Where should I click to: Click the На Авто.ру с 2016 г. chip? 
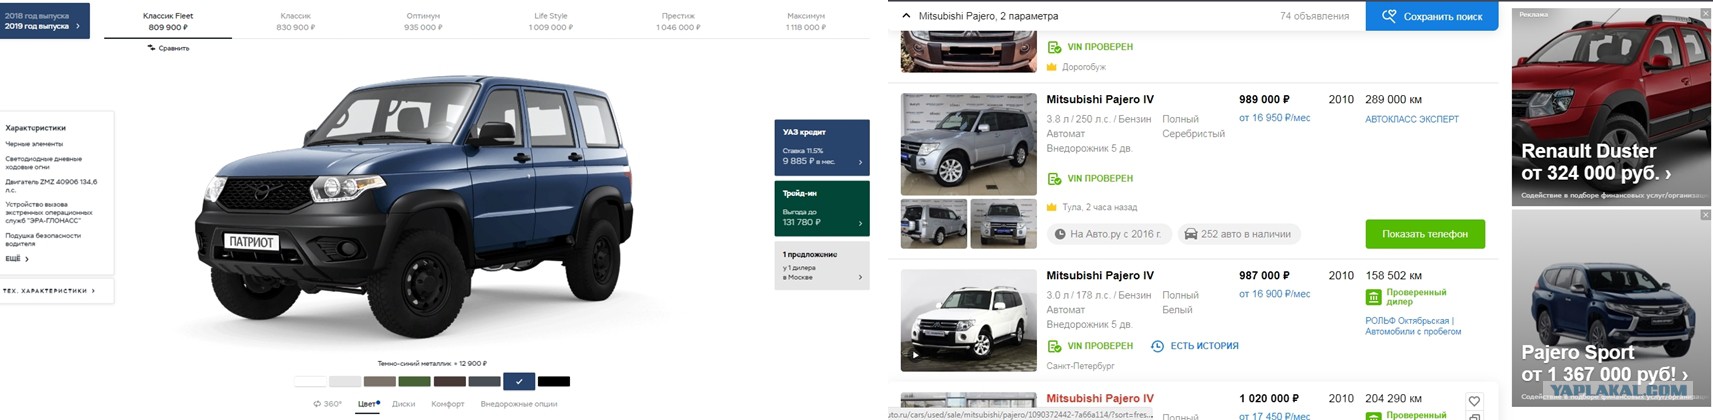tap(1108, 234)
